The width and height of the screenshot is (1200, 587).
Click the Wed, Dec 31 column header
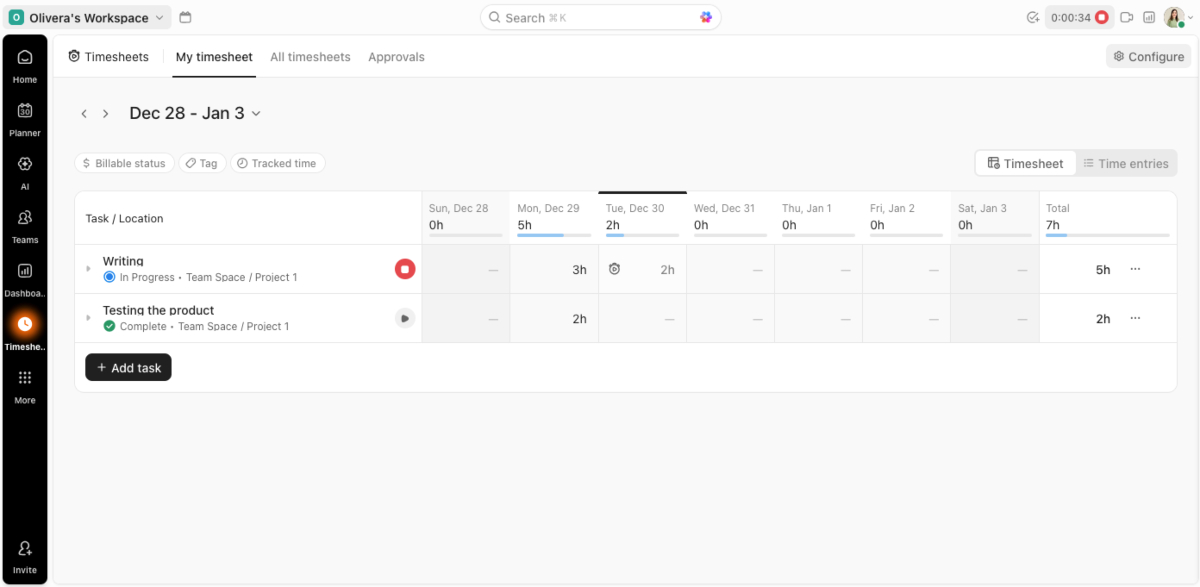(730, 217)
